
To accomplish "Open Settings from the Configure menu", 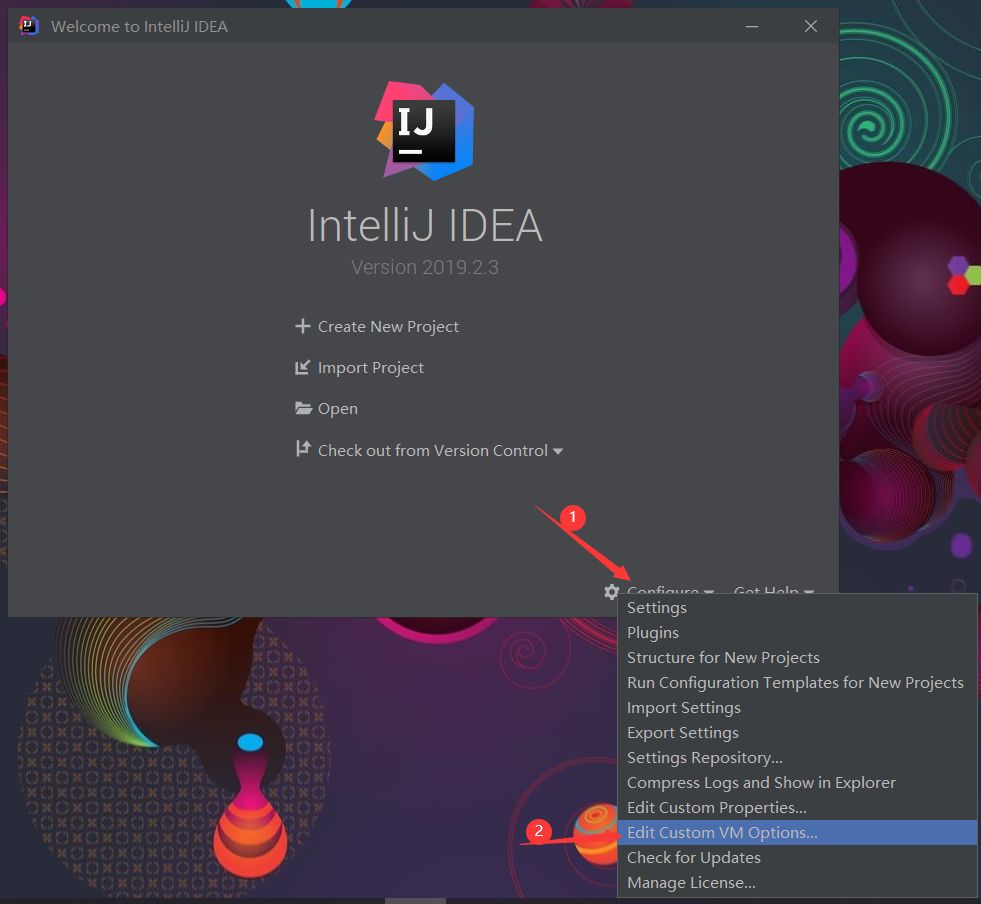I will 797,607.
